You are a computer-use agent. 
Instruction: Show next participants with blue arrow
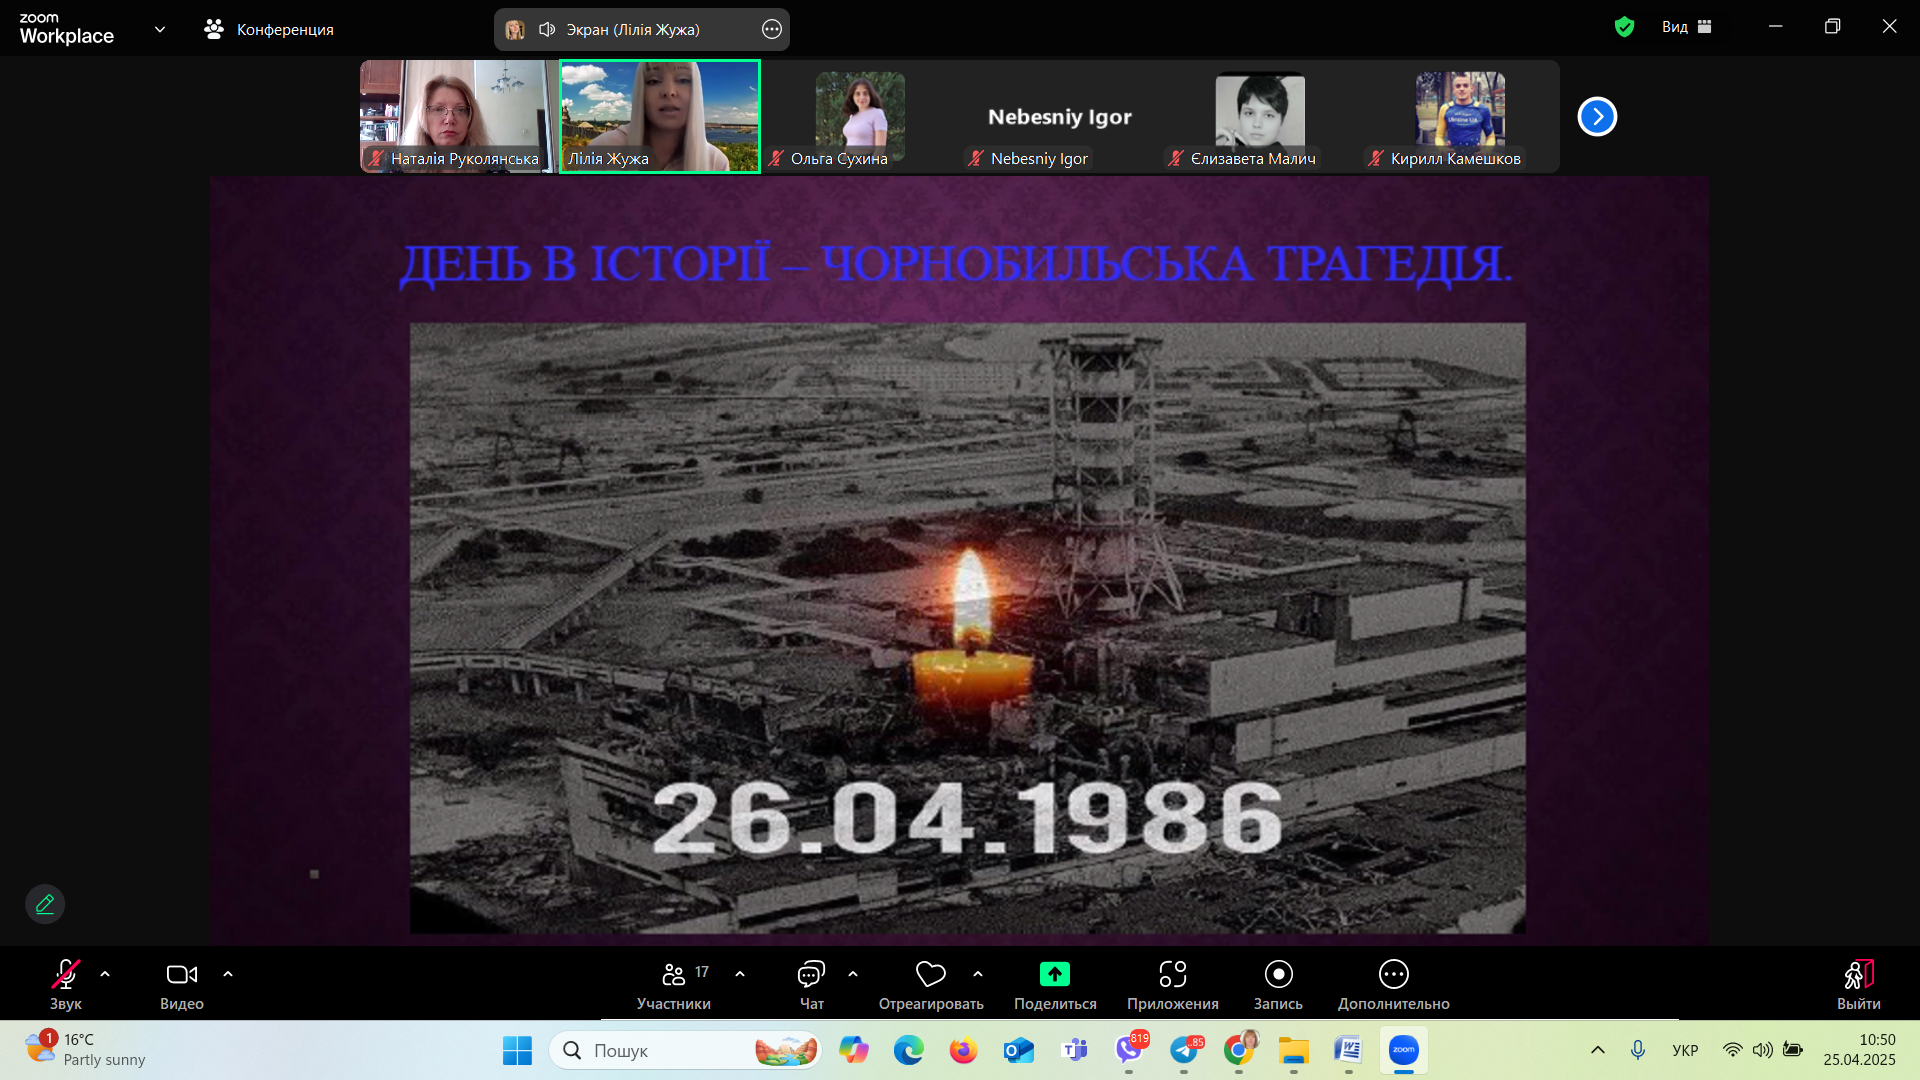[x=1597, y=117]
